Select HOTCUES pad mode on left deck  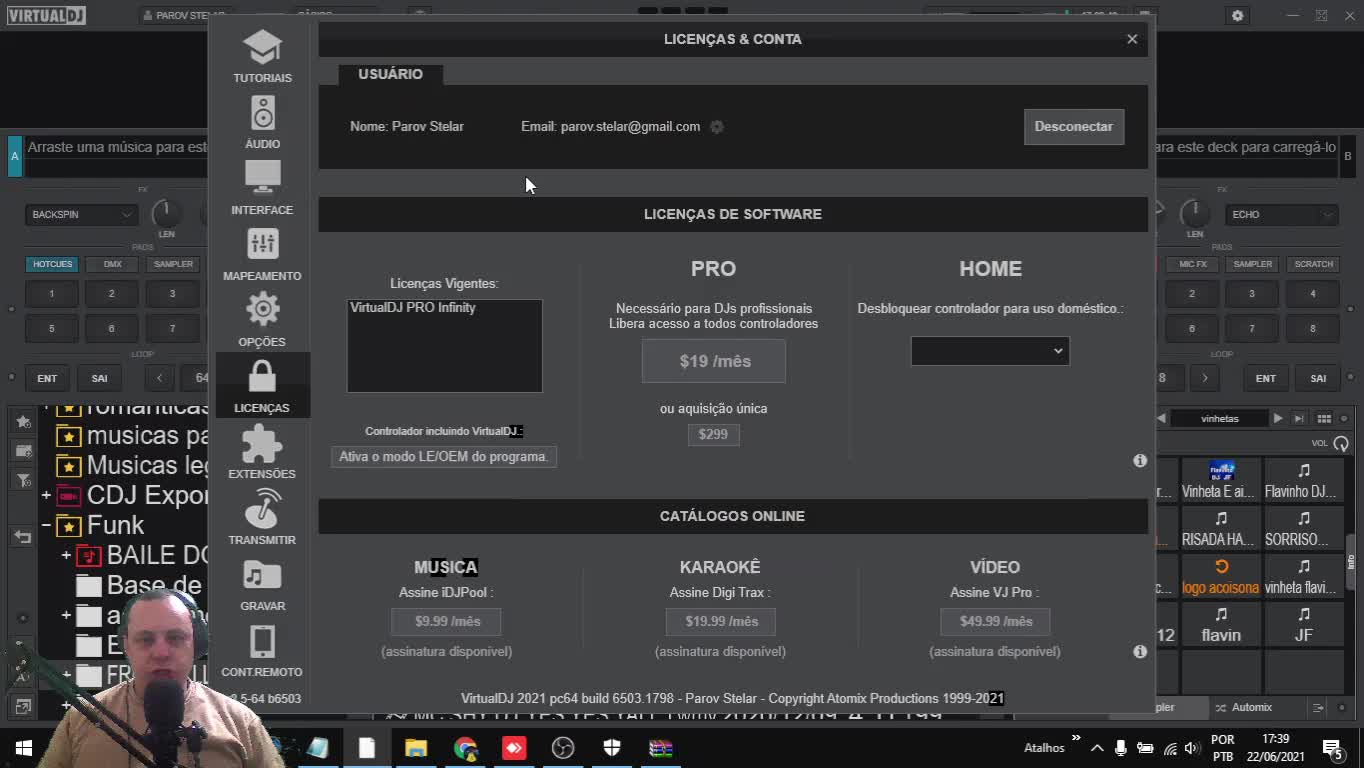pos(52,264)
